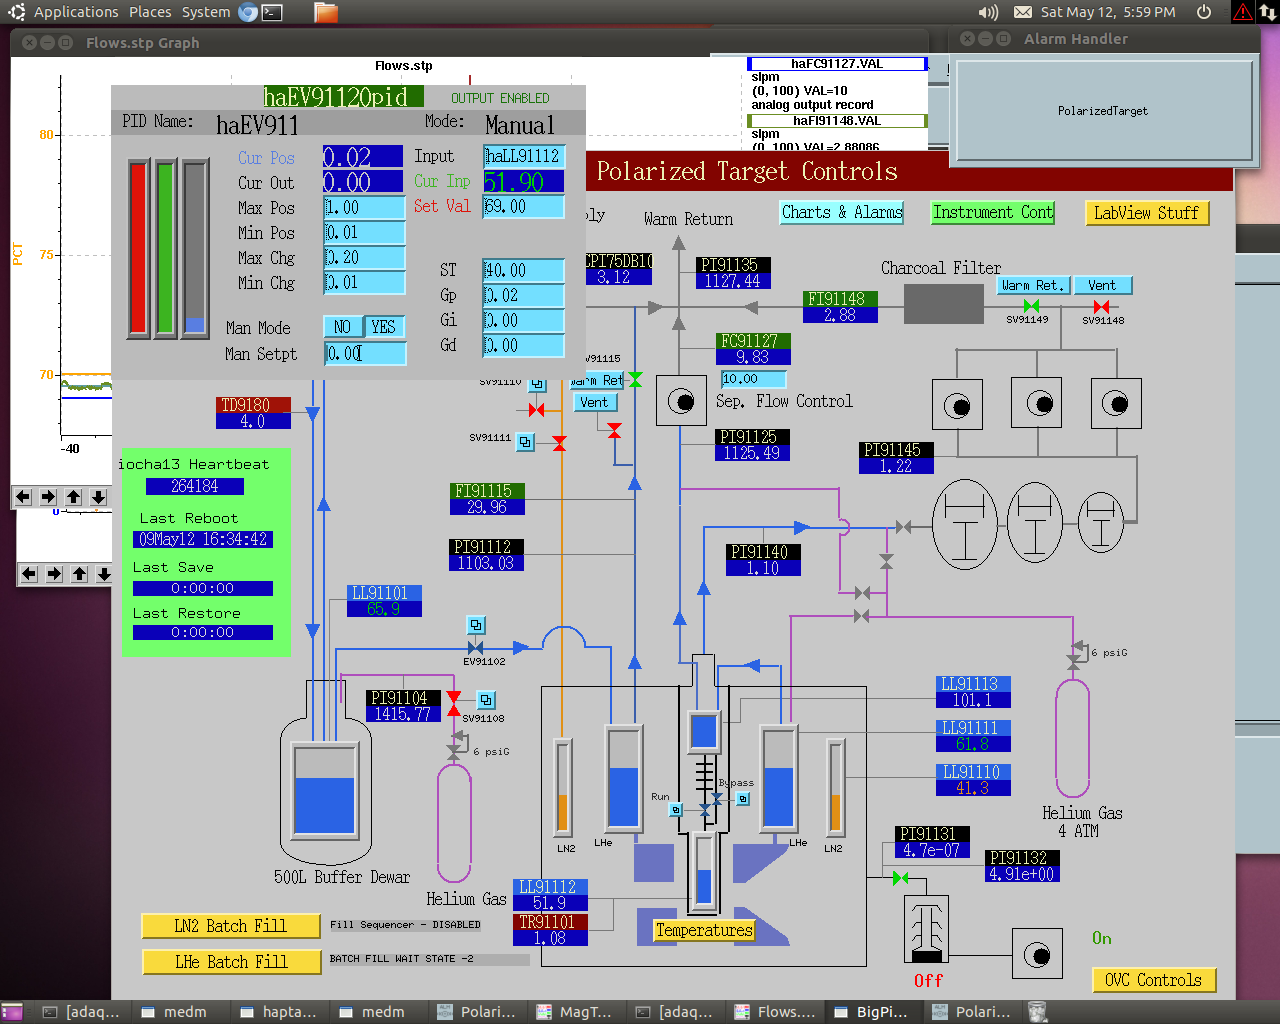Open the LabView Stuff button

[1147, 213]
